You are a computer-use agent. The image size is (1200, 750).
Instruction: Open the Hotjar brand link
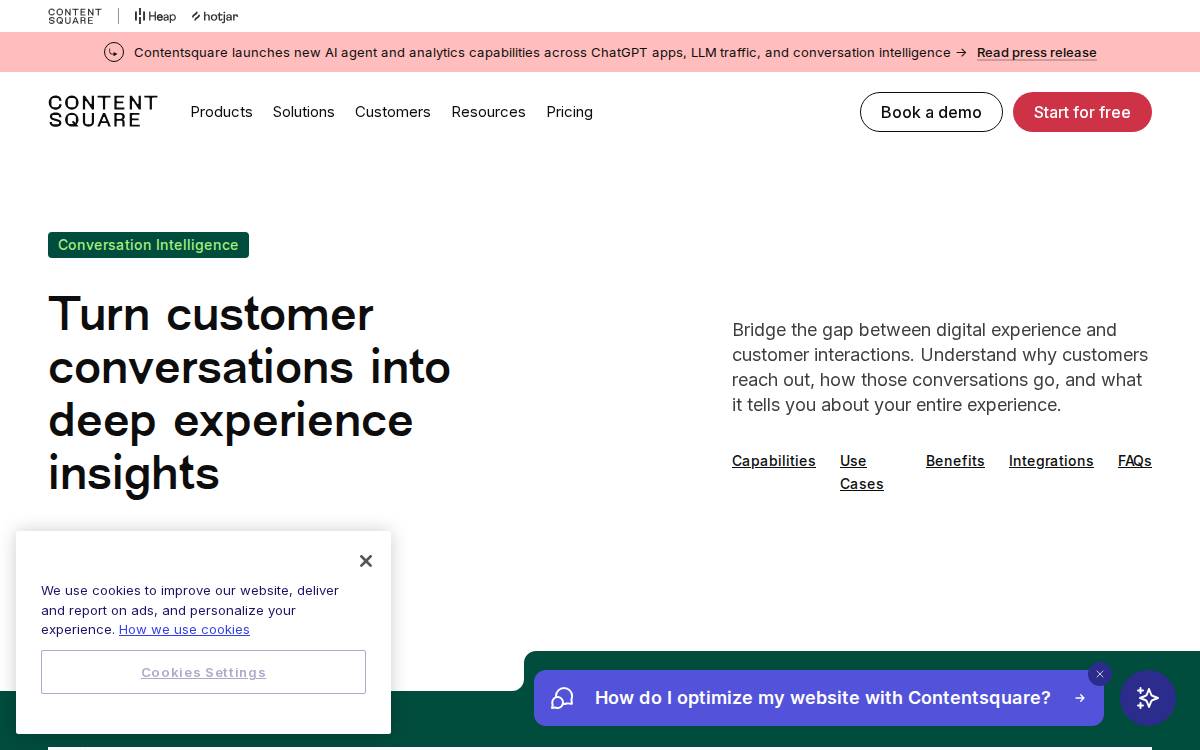pos(215,16)
